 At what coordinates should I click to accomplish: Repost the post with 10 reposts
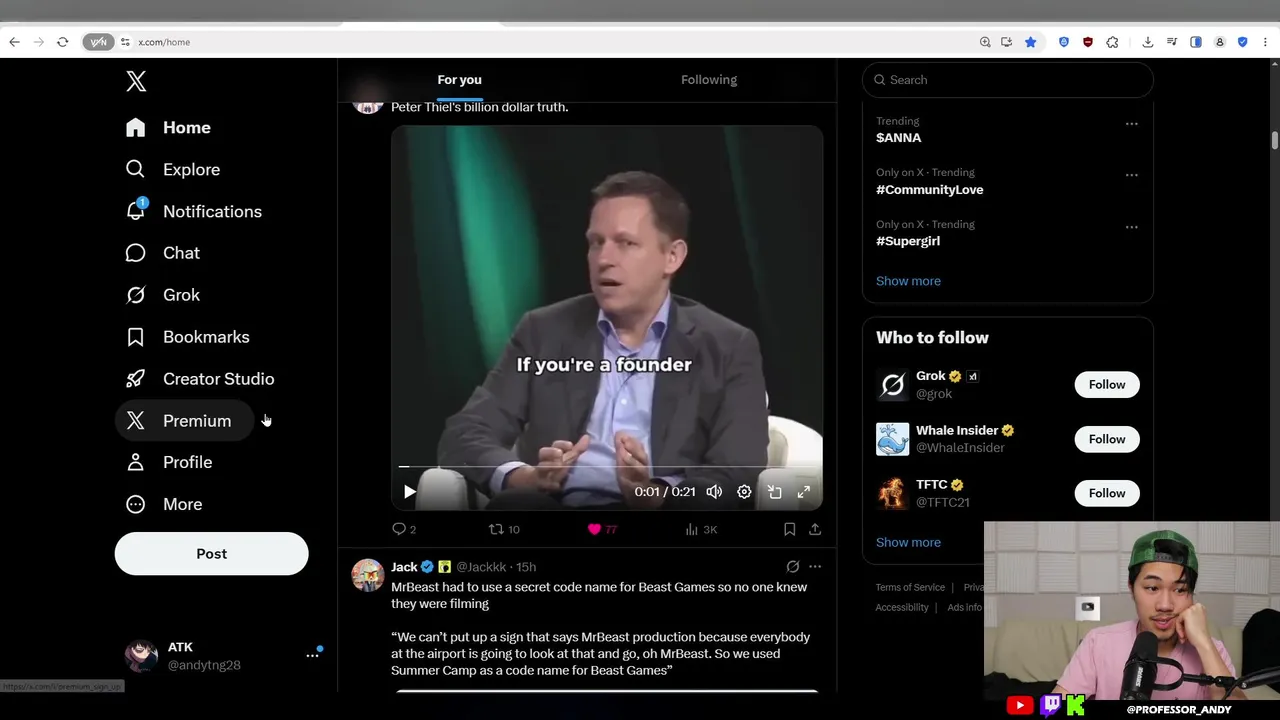[x=503, y=529]
